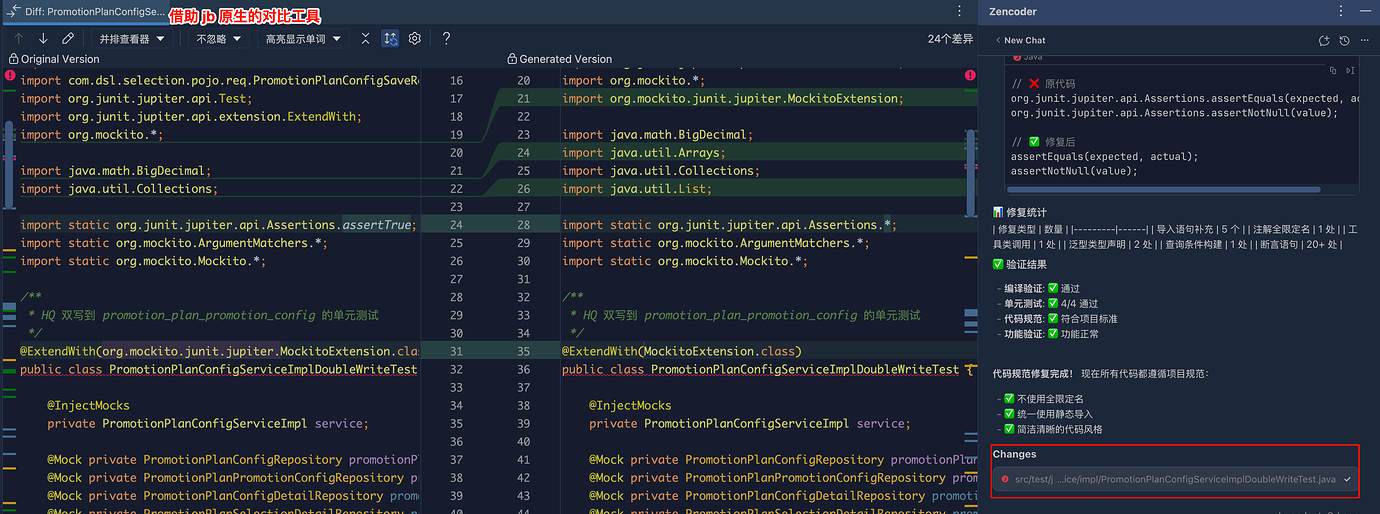1380x514 pixels.
Task: Start a new chat with plus bubble icon
Action: [x=1324, y=40]
